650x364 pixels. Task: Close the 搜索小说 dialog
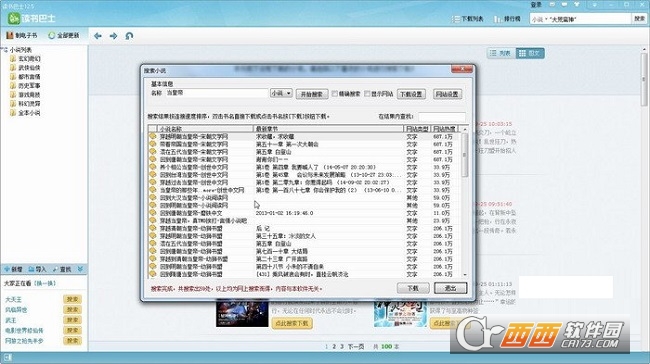[462, 69]
